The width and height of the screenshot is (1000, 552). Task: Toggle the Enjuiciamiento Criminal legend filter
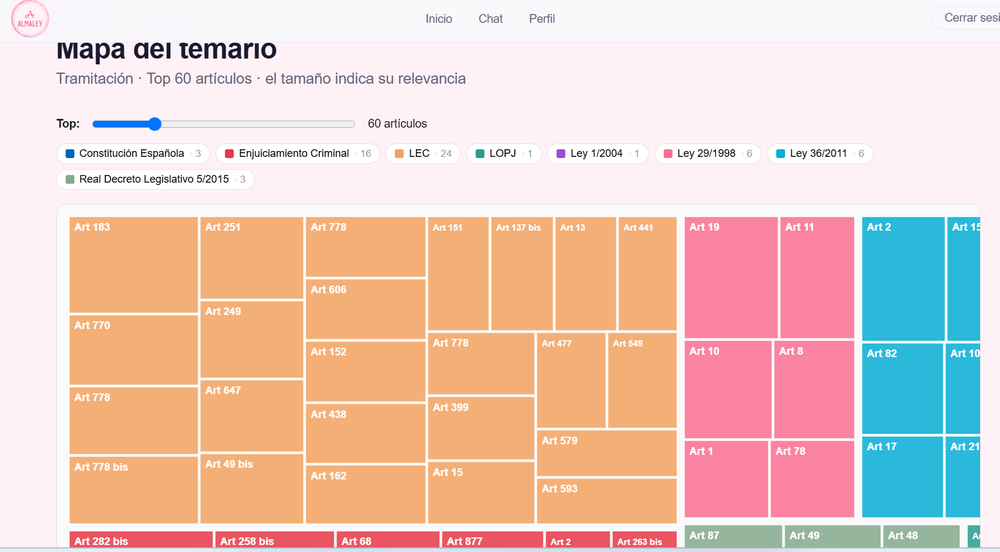click(297, 154)
